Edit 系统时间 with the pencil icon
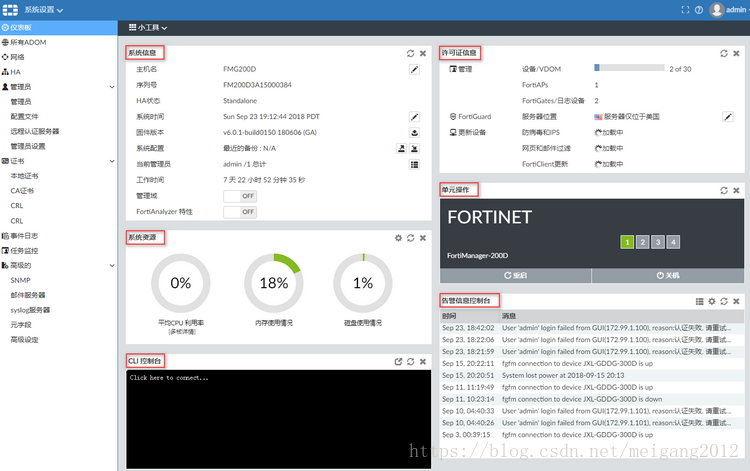This screenshot has height=471, width=750. tap(414, 117)
